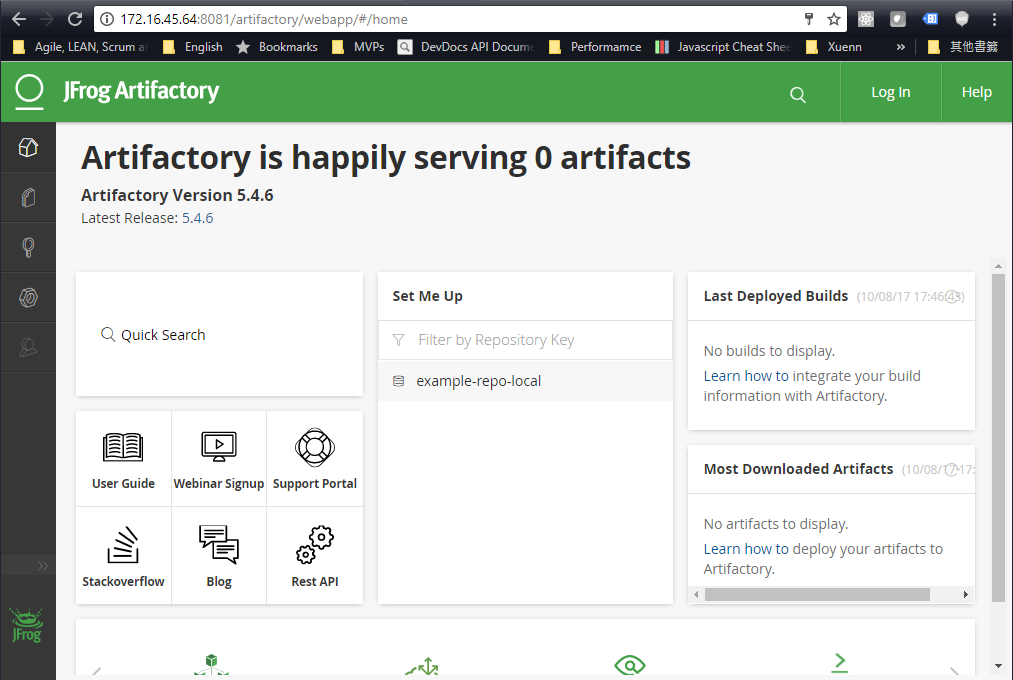Viewport: 1013px width, 680px height.
Task: Select the example-repo-local repository
Action: pos(478,381)
